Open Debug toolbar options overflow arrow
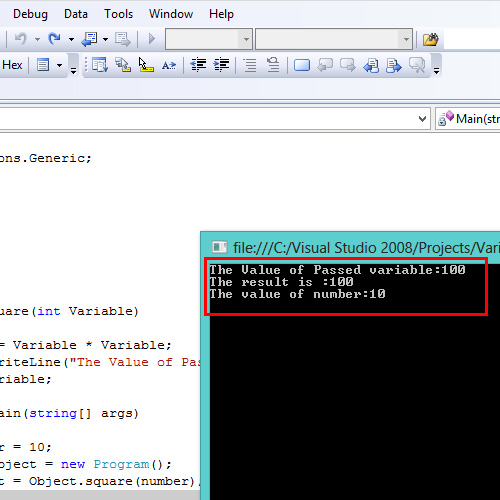The image size is (500, 500). coord(73,70)
